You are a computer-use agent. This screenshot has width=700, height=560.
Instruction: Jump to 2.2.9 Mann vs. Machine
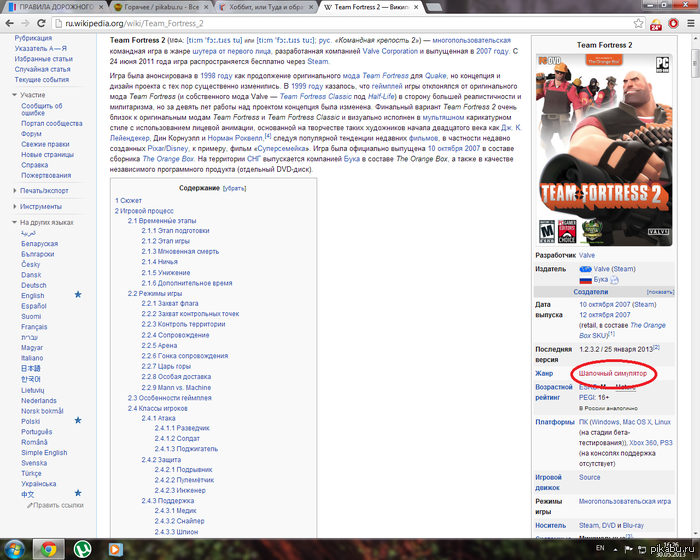[x=176, y=388]
